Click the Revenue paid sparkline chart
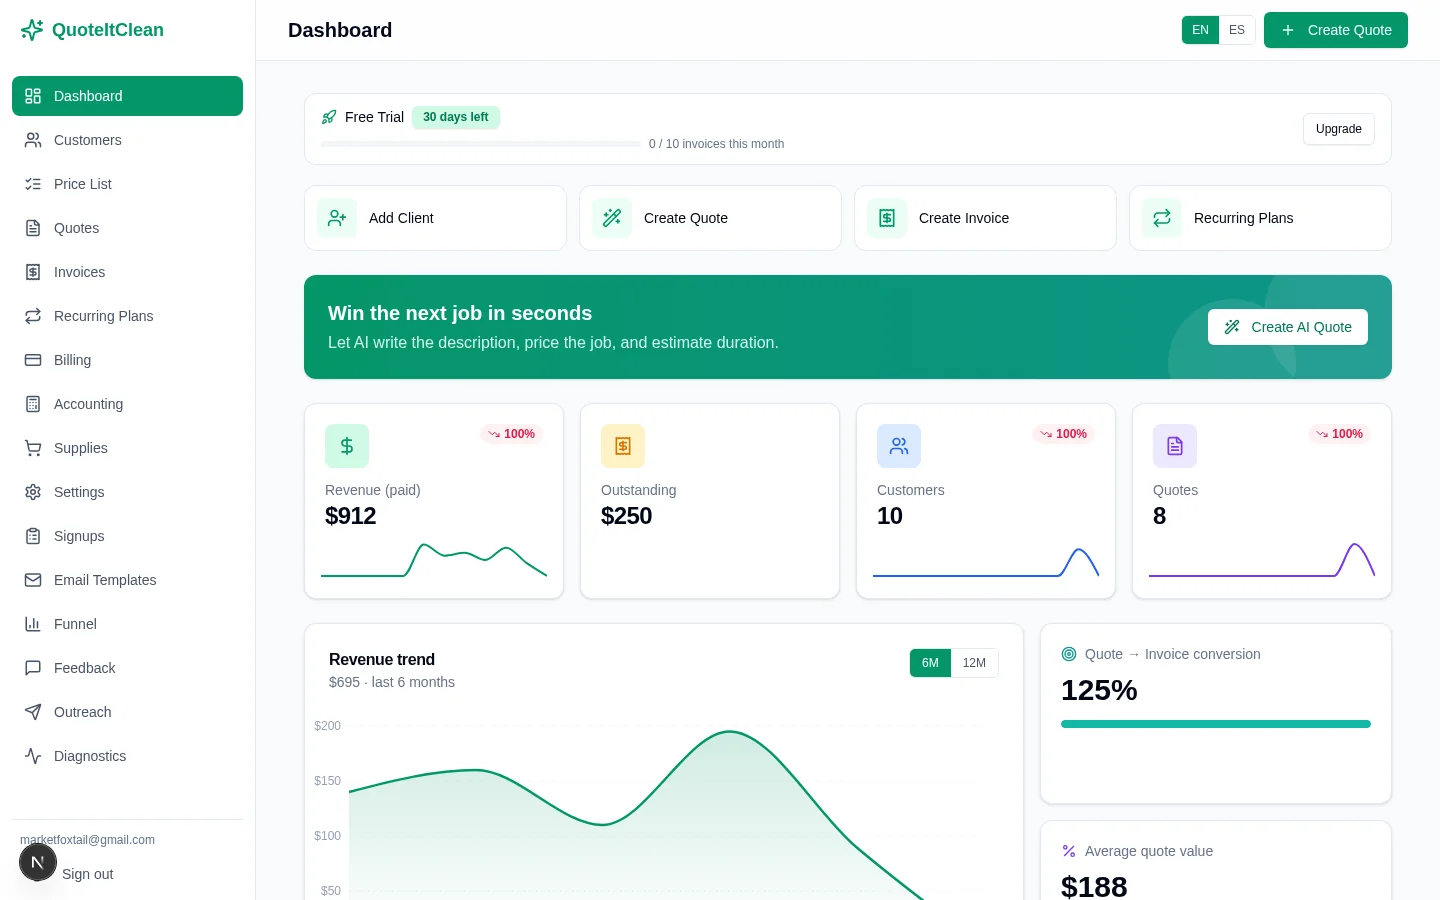The width and height of the screenshot is (1440, 900). tap(434, 560)
